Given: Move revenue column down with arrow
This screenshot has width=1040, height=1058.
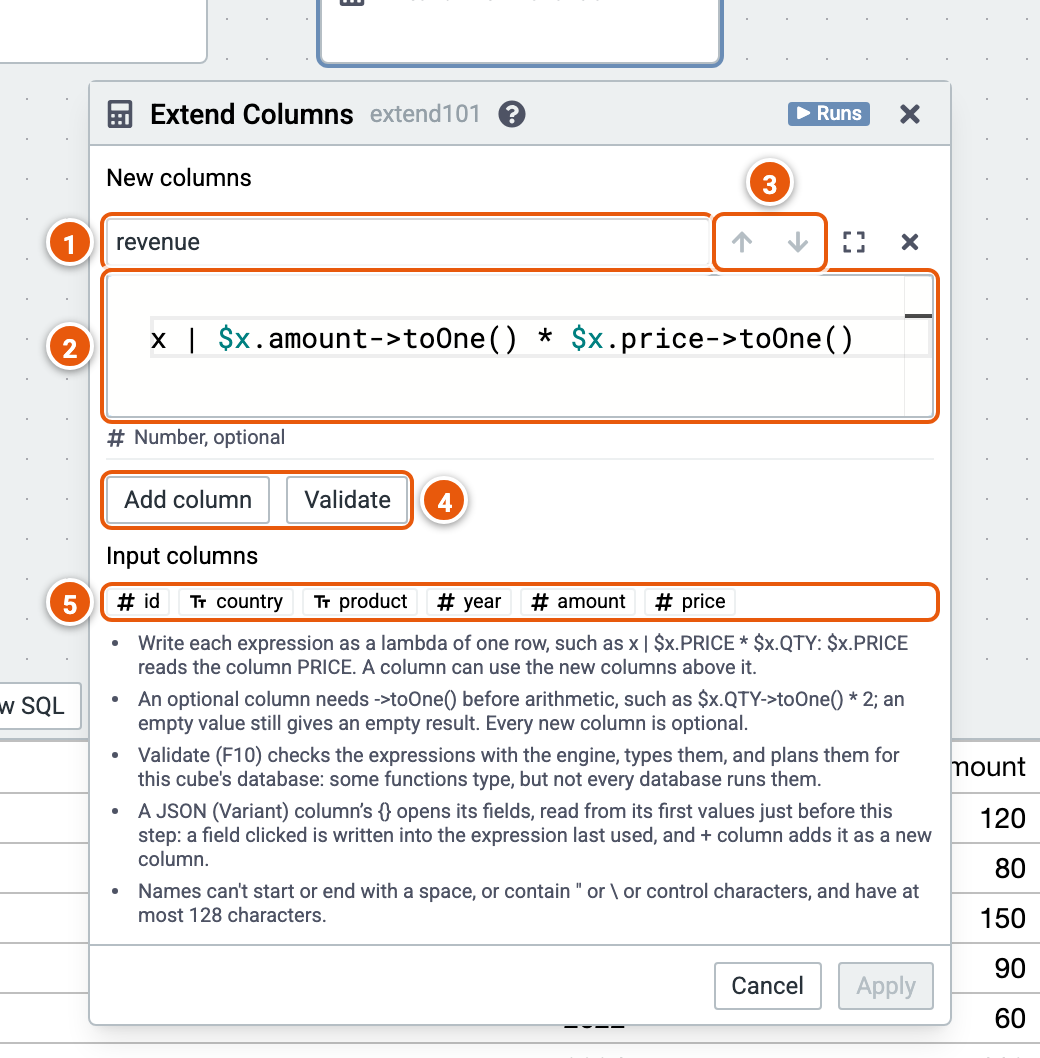Looking at the screenshot, I should [798, 242].
